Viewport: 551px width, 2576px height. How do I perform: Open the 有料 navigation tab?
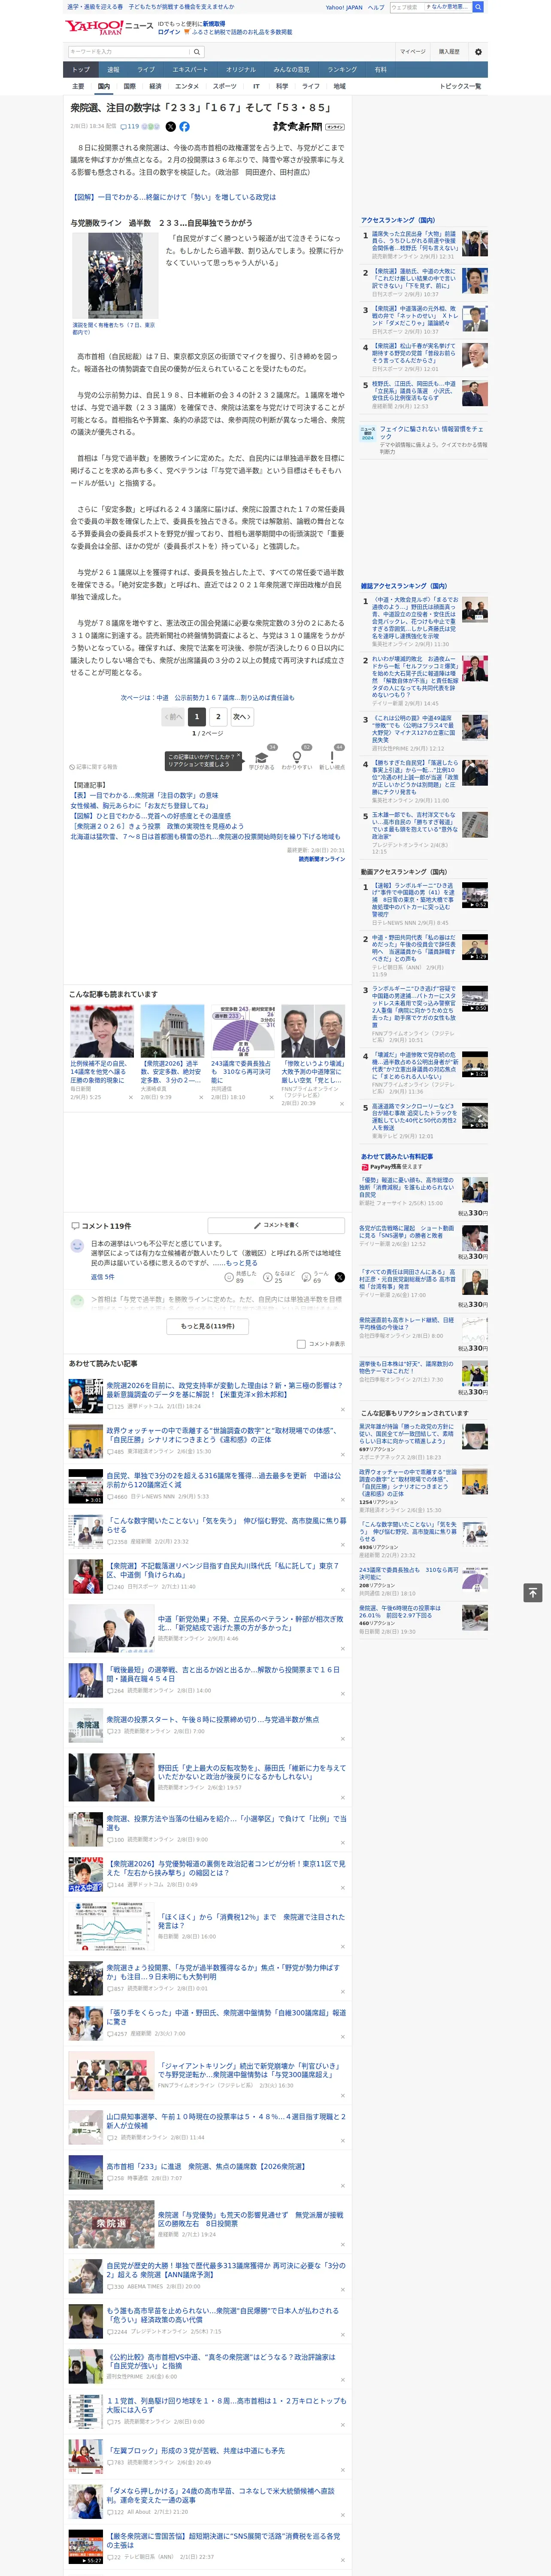[x=380, y=70]
